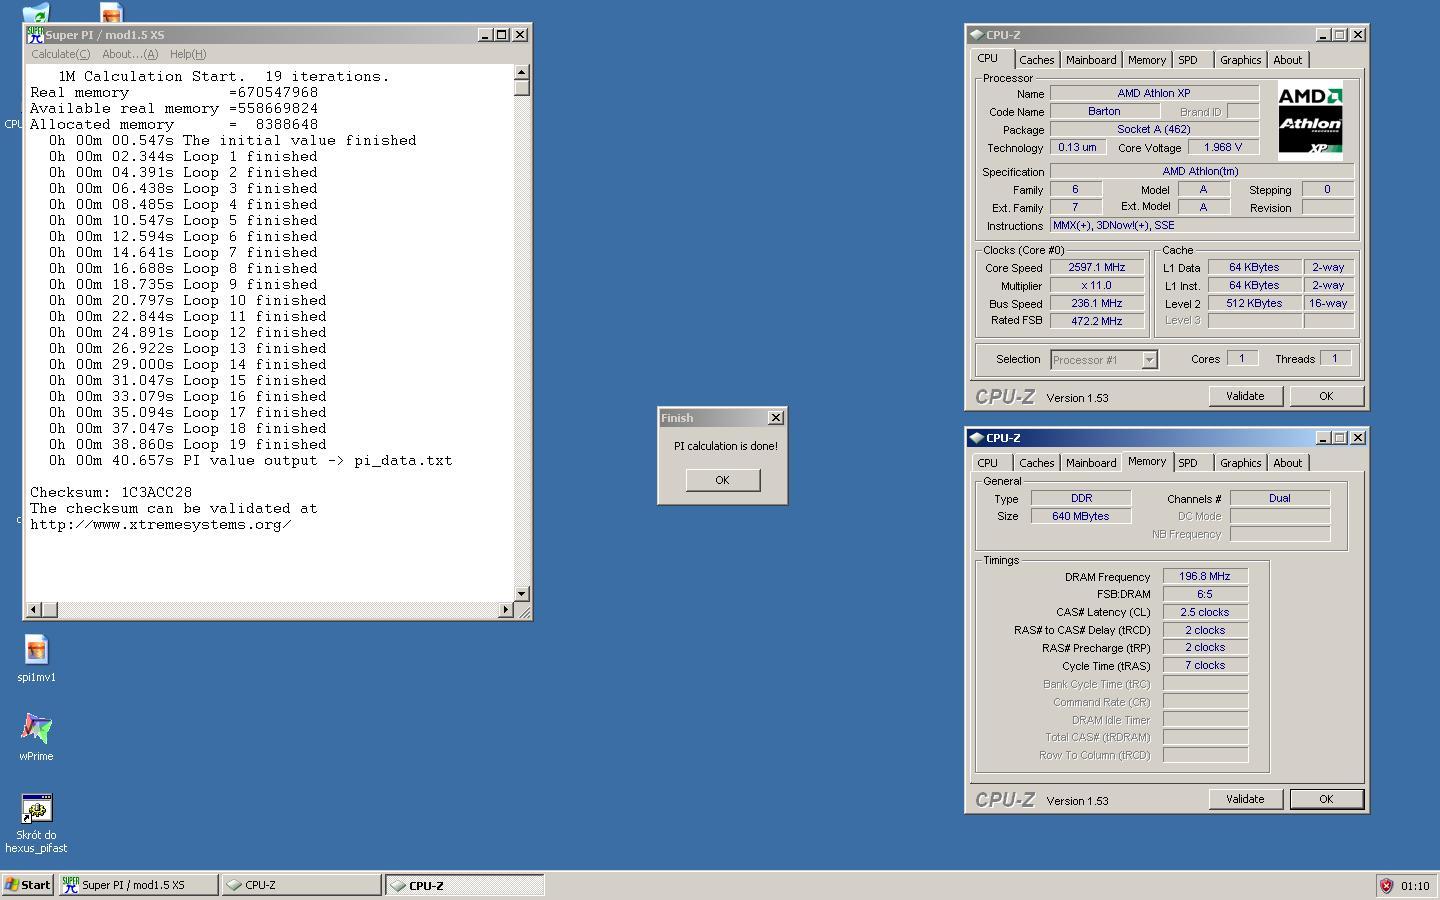This screenshot has width=1440, height=900.
Task: Click the Level 2 cache value 512 KBytes
Action: click(x=1254, y=303)
